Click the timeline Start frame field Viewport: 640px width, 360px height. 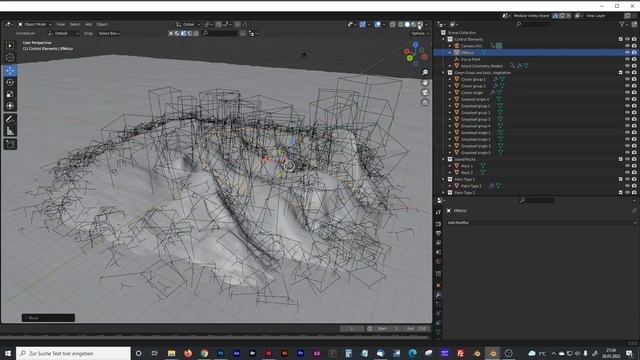(388, 329)
